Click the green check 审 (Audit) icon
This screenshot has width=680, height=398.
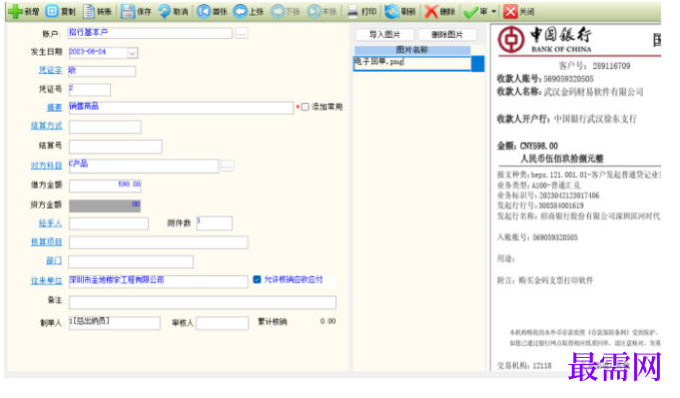tap(470, 12)
